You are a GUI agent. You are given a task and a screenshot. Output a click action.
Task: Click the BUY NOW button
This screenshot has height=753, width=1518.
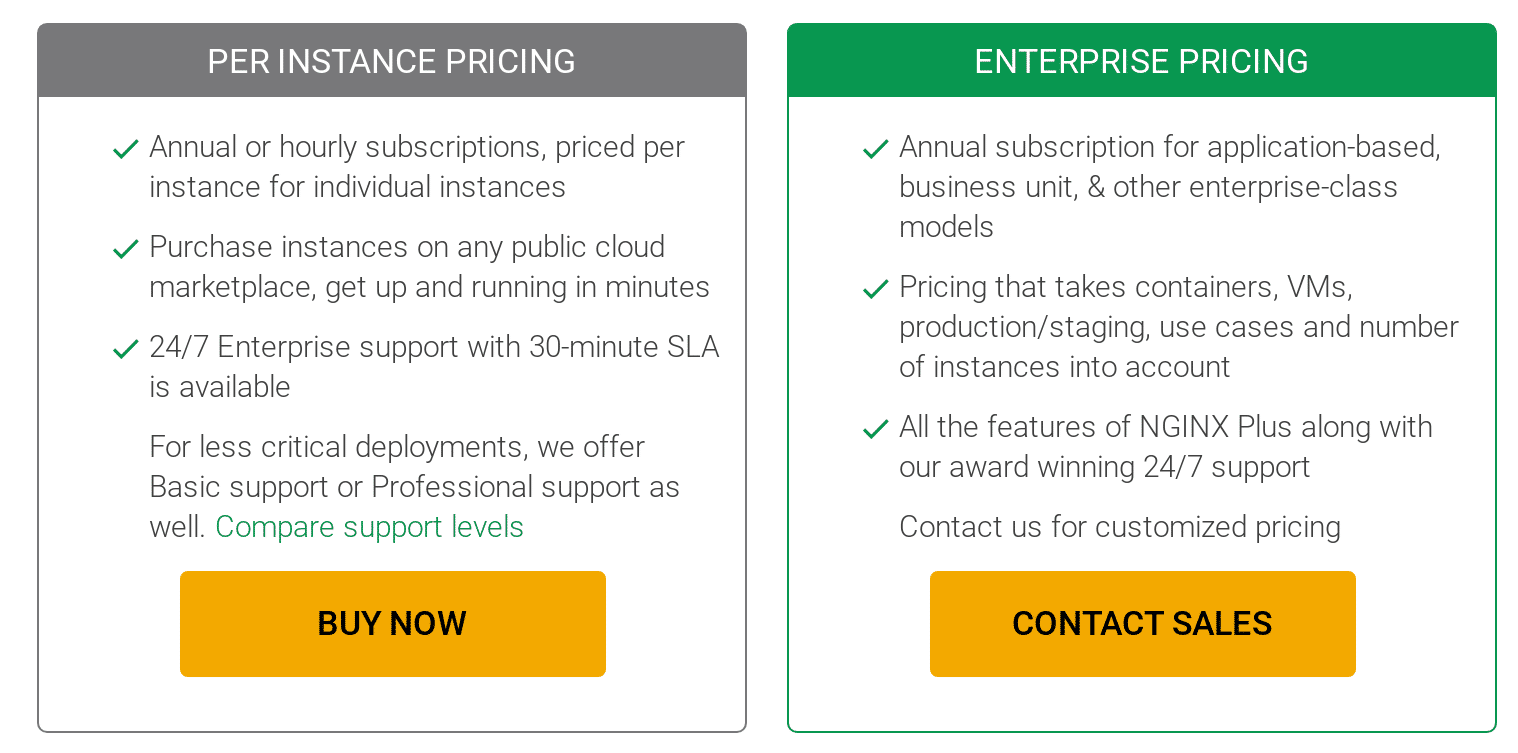tap(392, 623)
